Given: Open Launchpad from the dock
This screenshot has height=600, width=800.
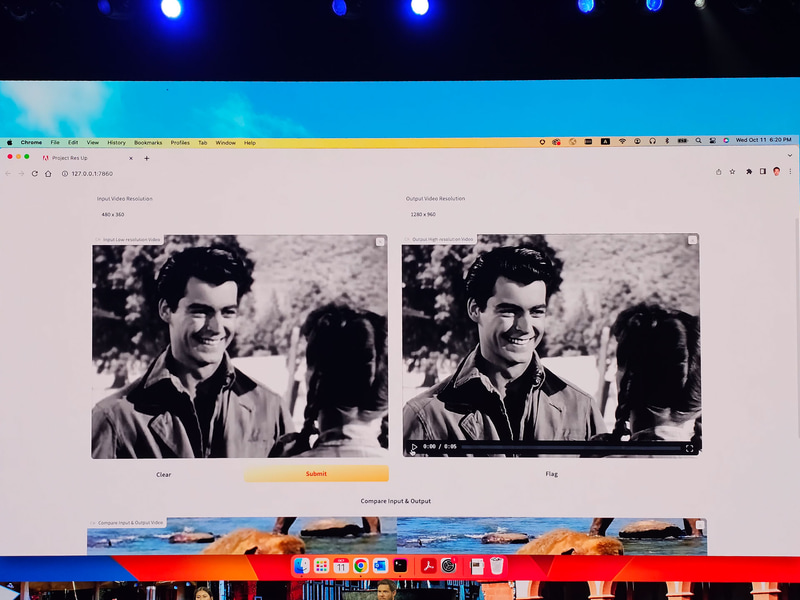Looking at the screenshot, I should click(x=321, y=565).
